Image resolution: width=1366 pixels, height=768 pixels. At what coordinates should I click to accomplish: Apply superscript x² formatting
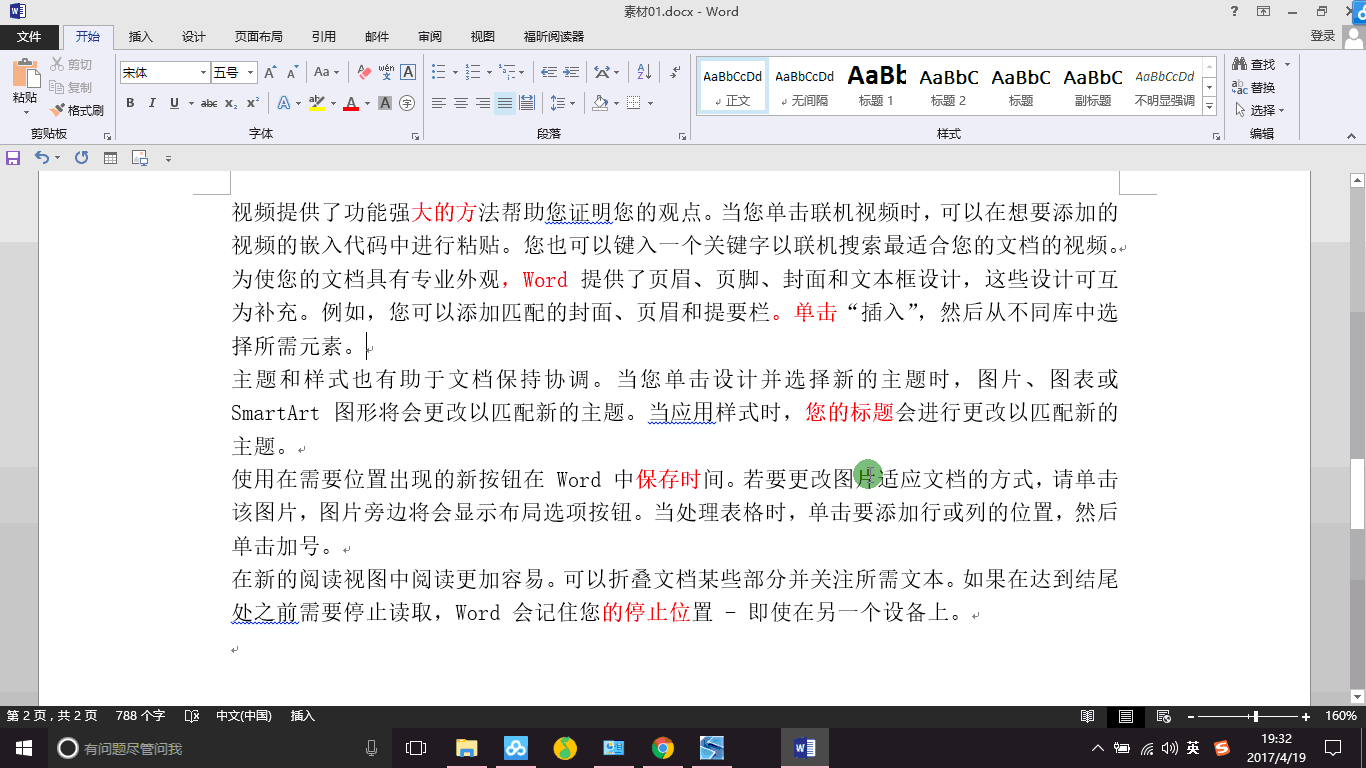click(x=253, y=103)
